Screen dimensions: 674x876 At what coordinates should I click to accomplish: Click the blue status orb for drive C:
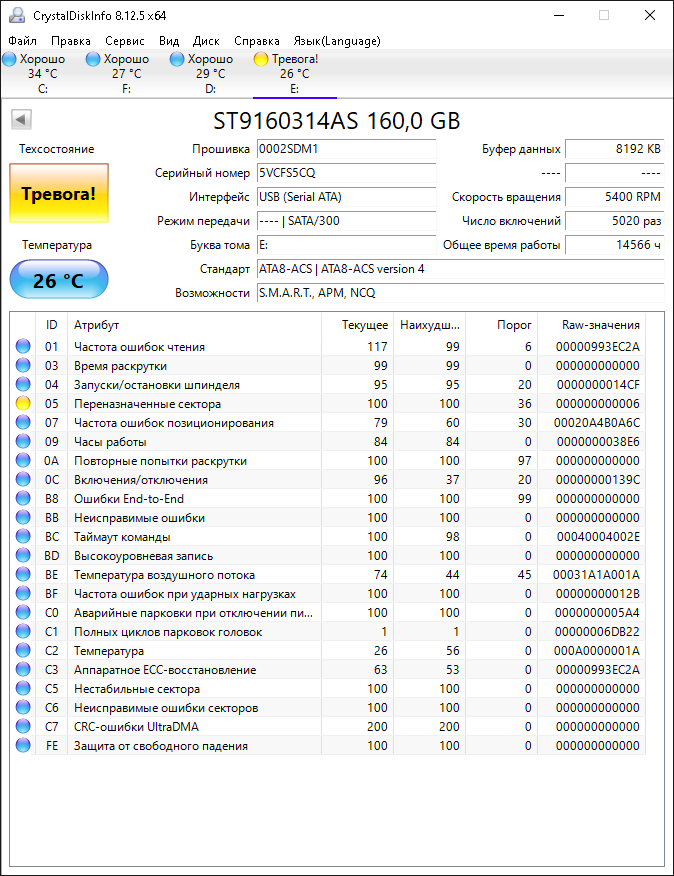[x=10, y=59]
